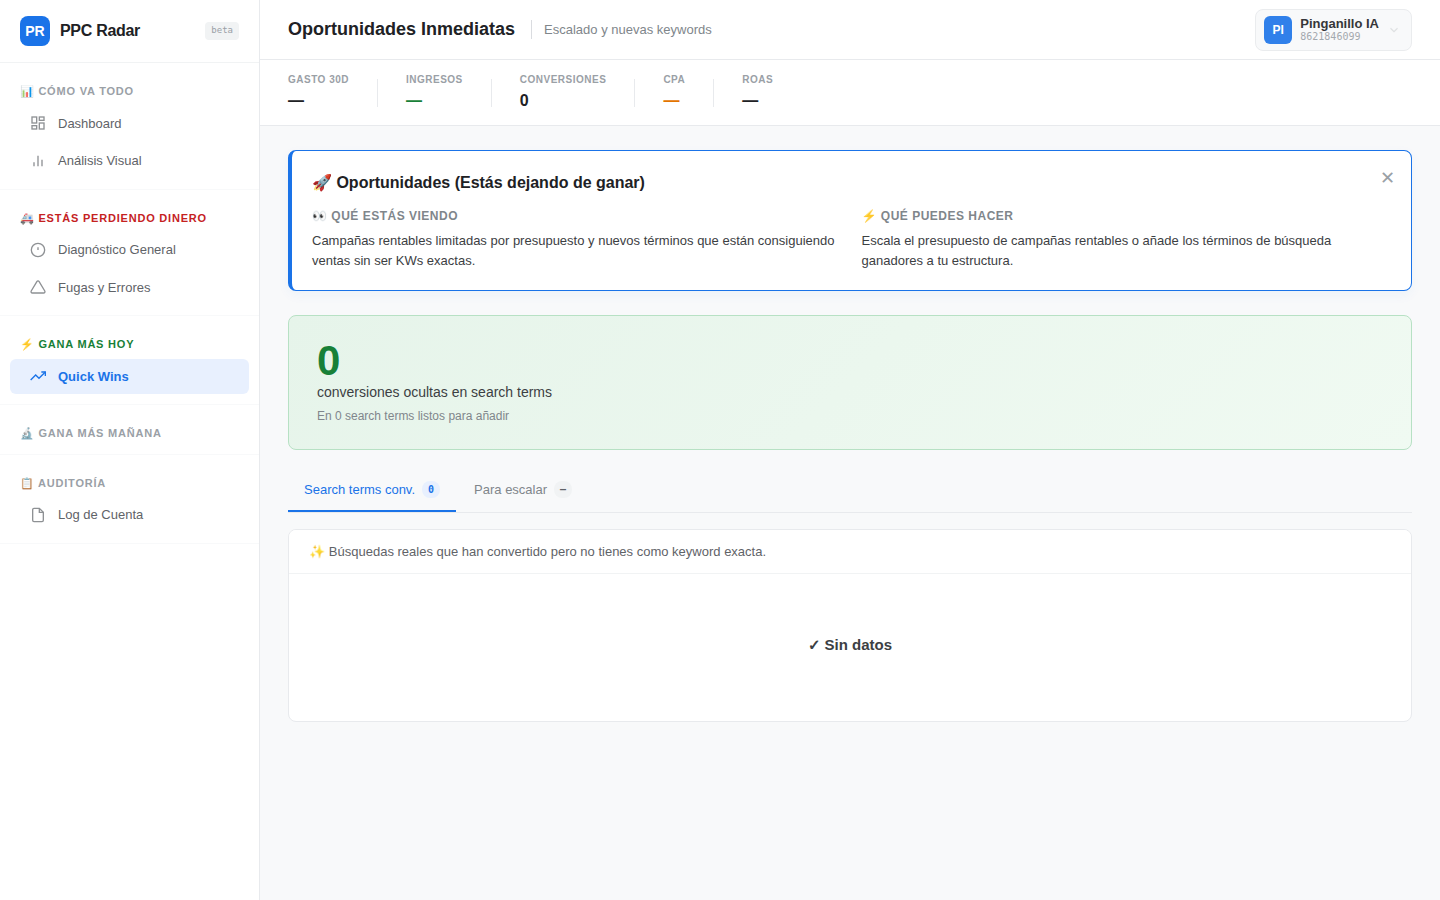Open Diagnóstico General page
The width and height of the screenshot is (1440, 900).
tap(129, 250)
